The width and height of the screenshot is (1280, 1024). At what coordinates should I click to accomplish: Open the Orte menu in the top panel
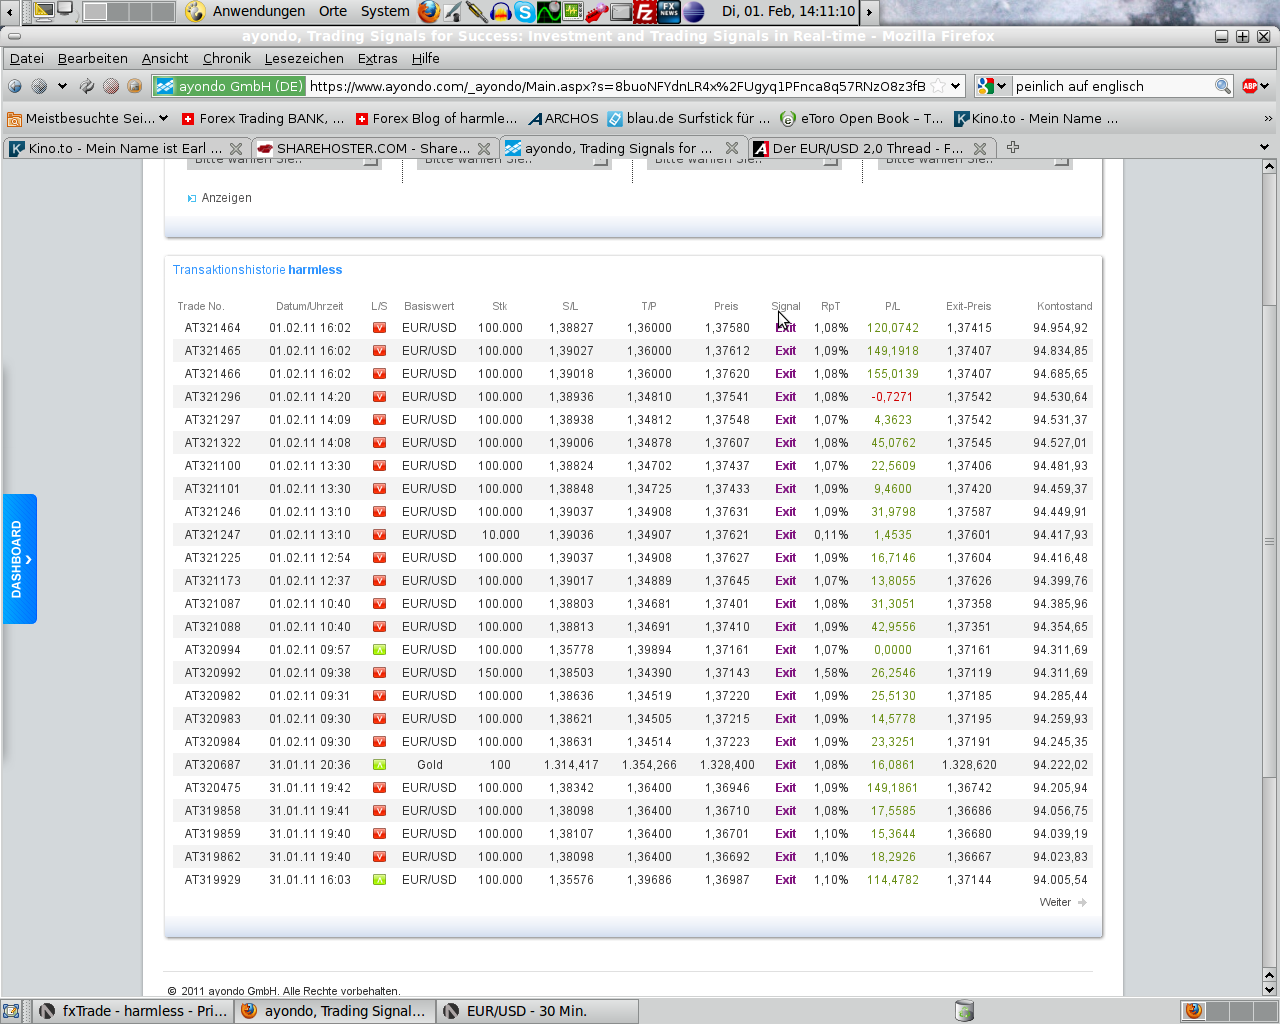coord(333,12)
